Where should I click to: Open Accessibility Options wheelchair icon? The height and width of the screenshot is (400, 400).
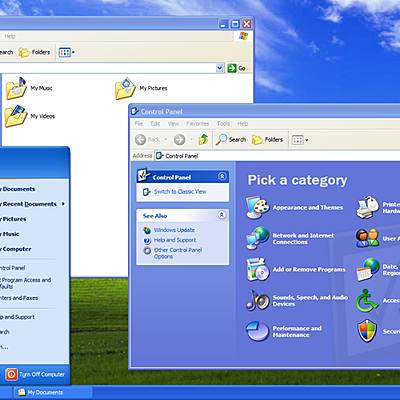click(x=368, y=300)
